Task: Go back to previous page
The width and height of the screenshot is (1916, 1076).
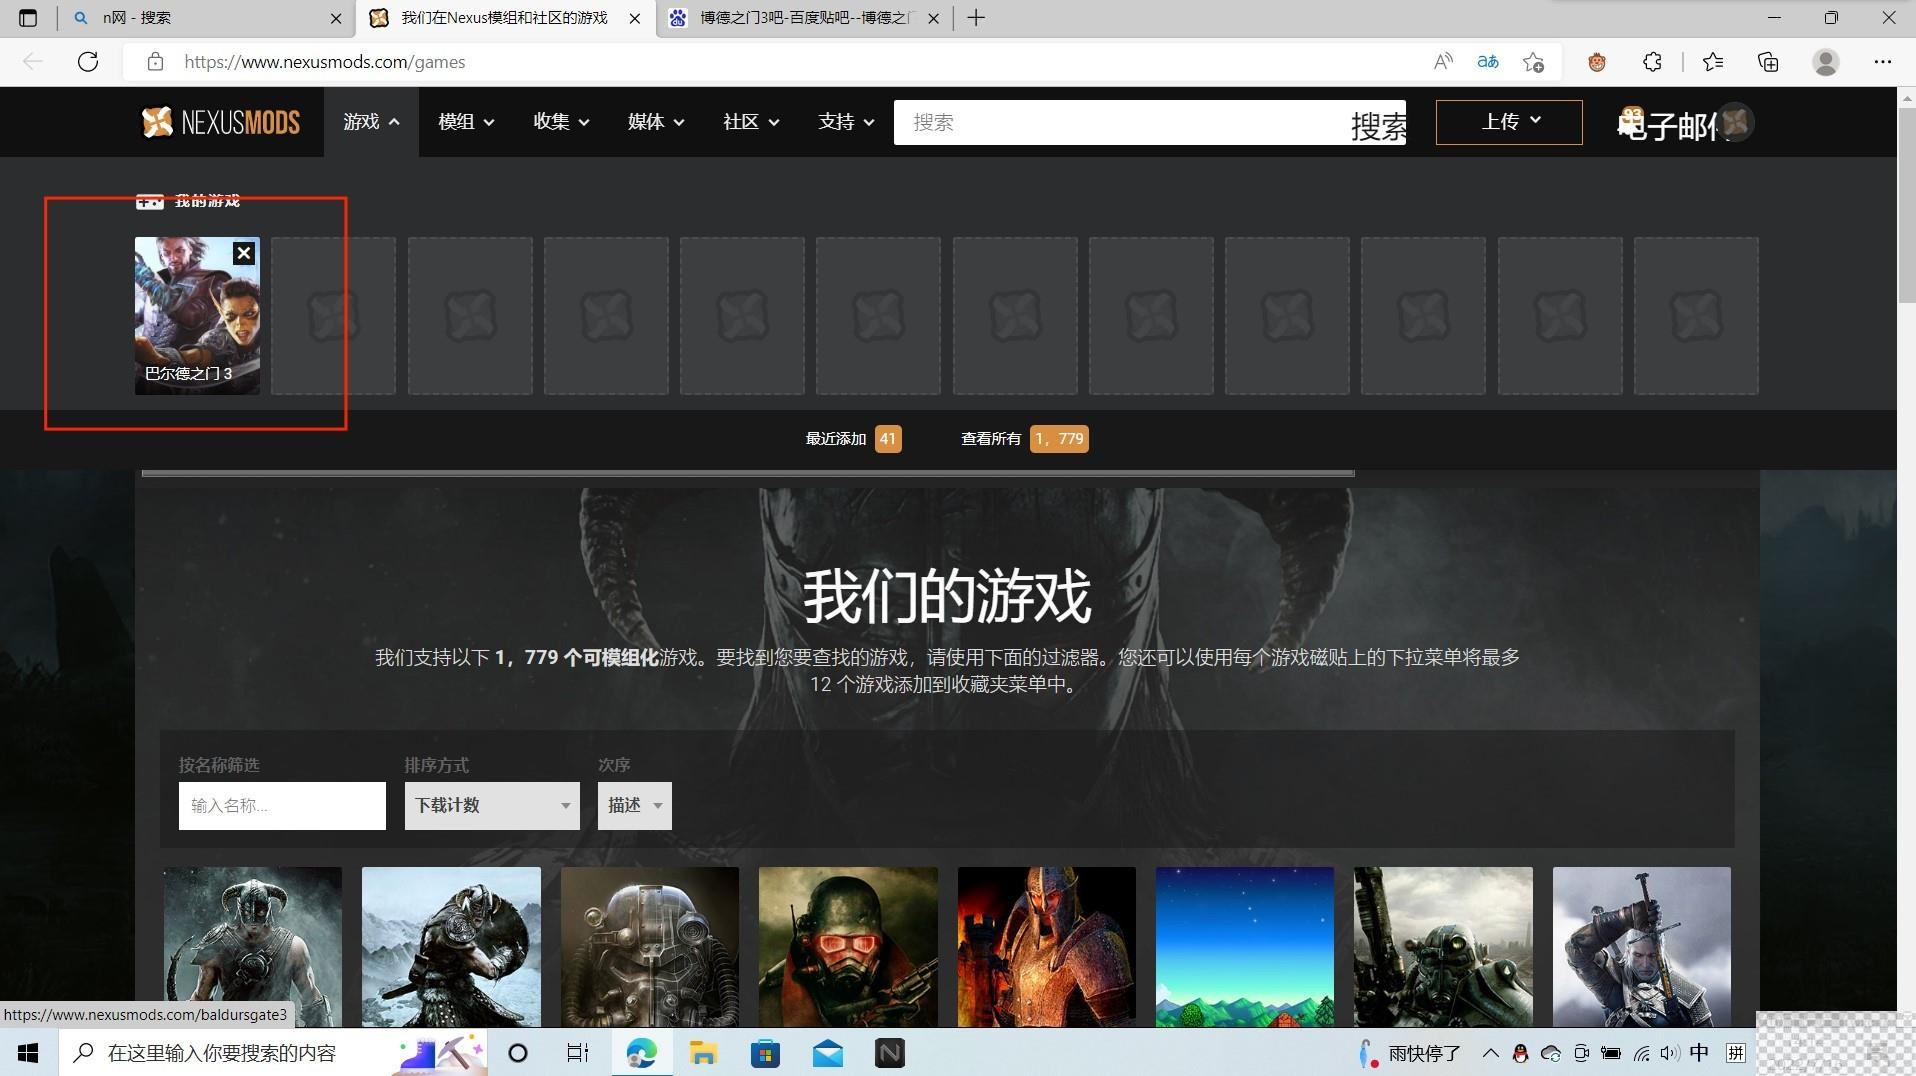Action: 33,62
